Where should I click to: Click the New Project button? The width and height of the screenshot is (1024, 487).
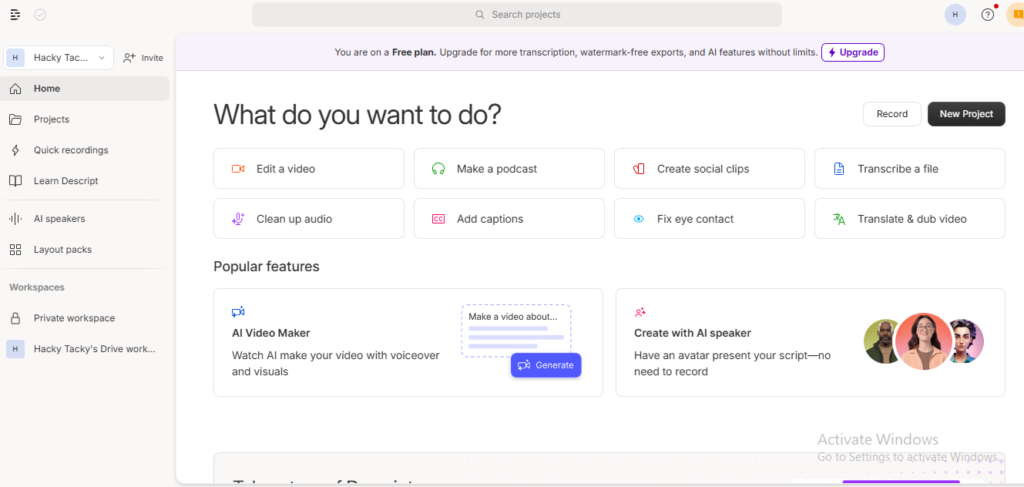coord(967,114)
